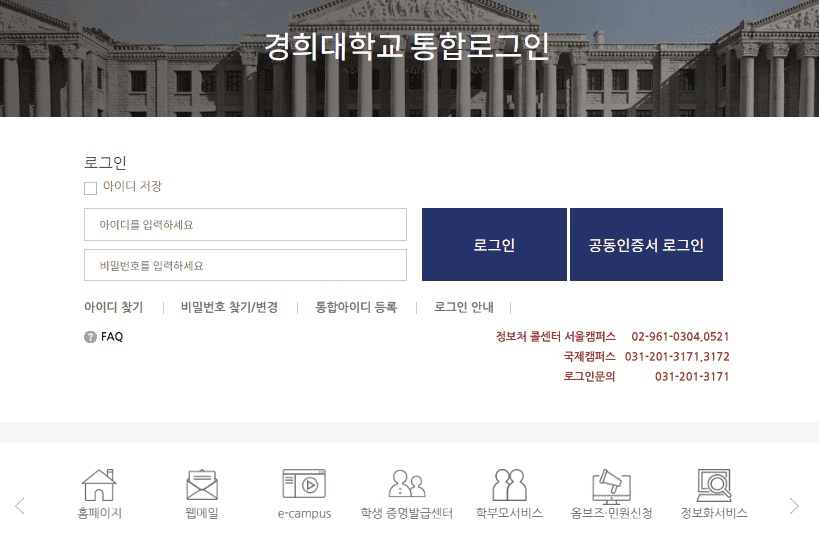Viewport: 819px width, 550px height.
Task: Open the 홈페이지 house icon
Action: (x=99, y=485)
